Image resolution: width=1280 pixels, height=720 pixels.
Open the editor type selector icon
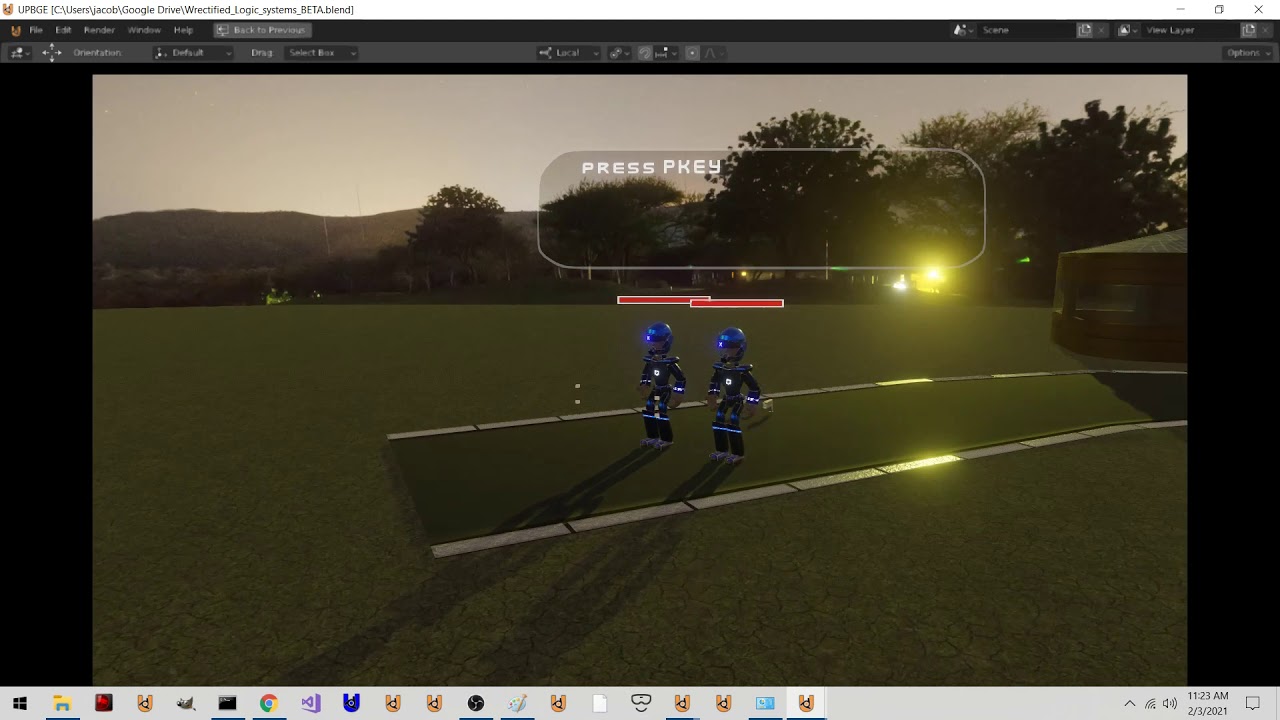click(x=17, y=53)
